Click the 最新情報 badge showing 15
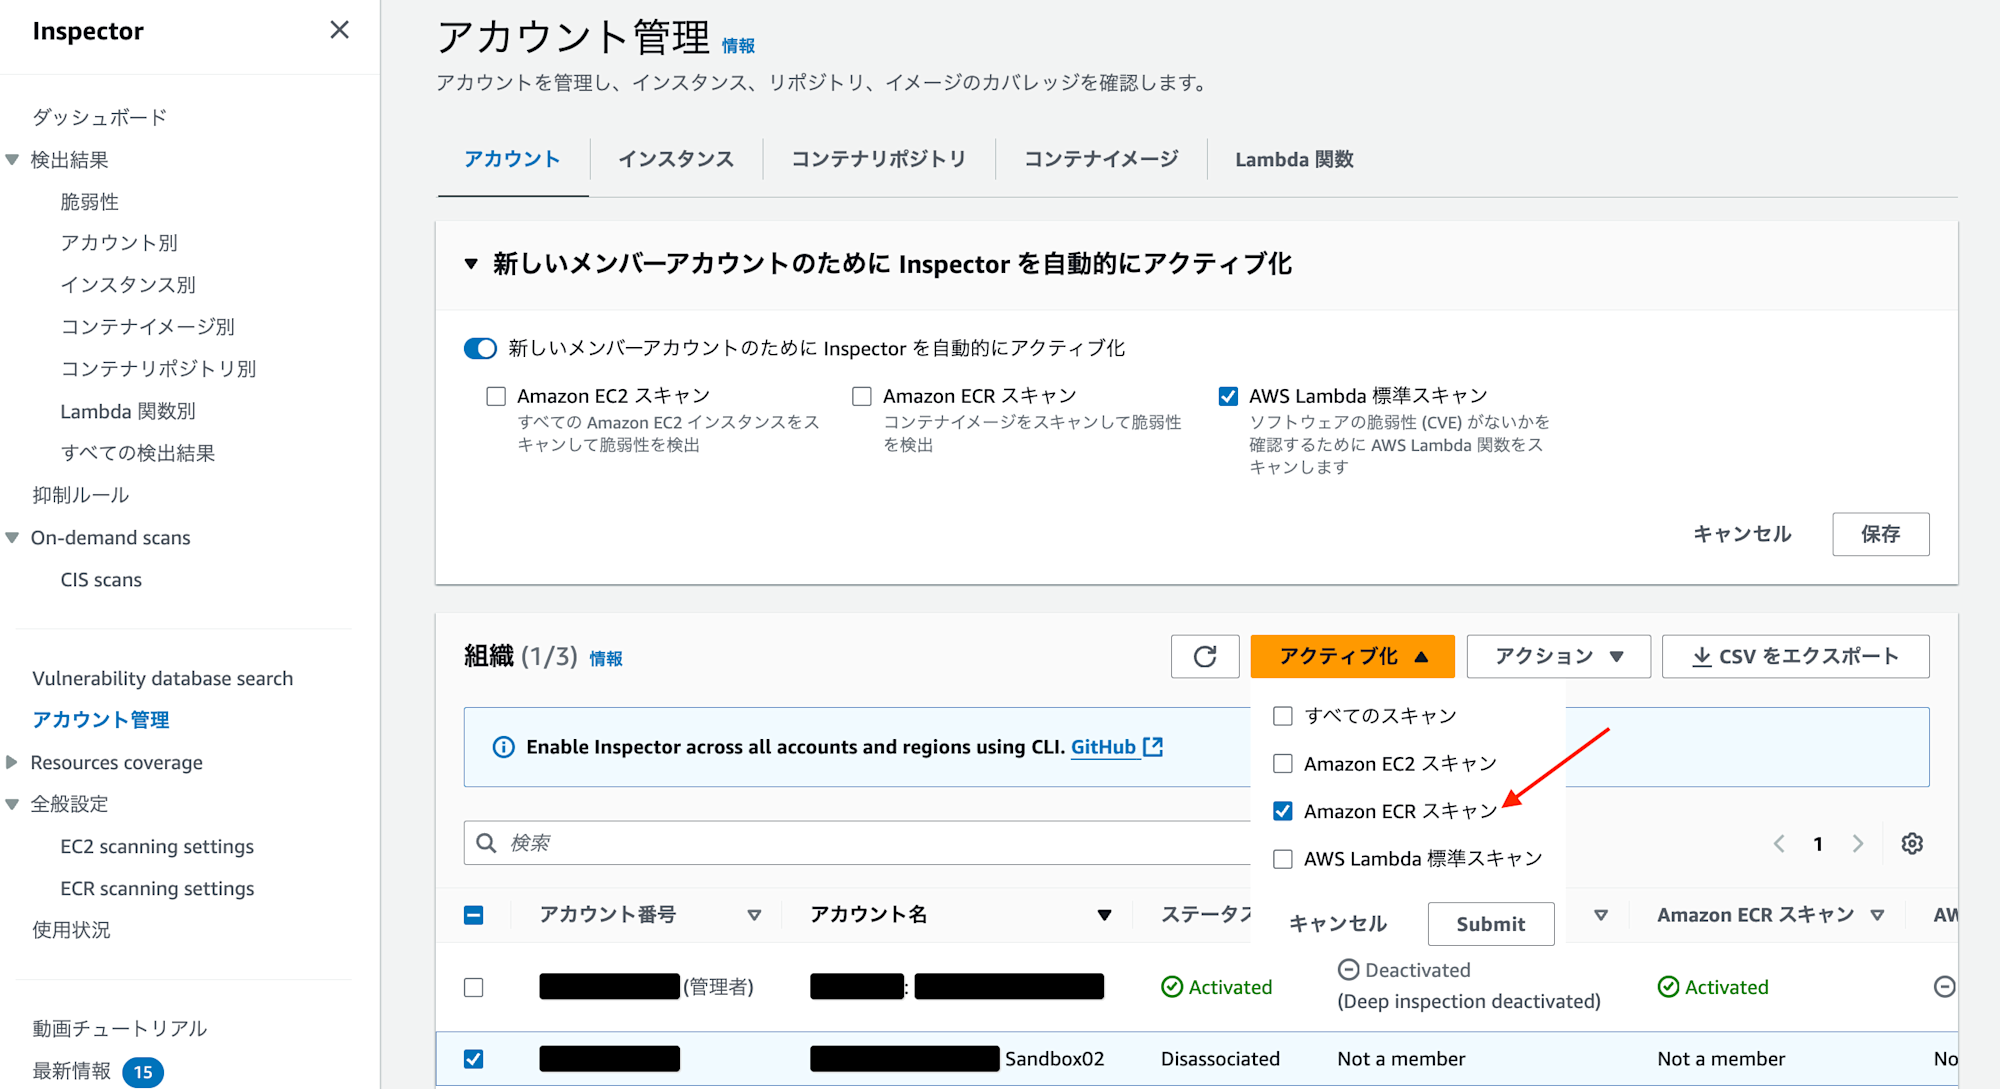2000x1089 pixels. (x=143, y=1072)
